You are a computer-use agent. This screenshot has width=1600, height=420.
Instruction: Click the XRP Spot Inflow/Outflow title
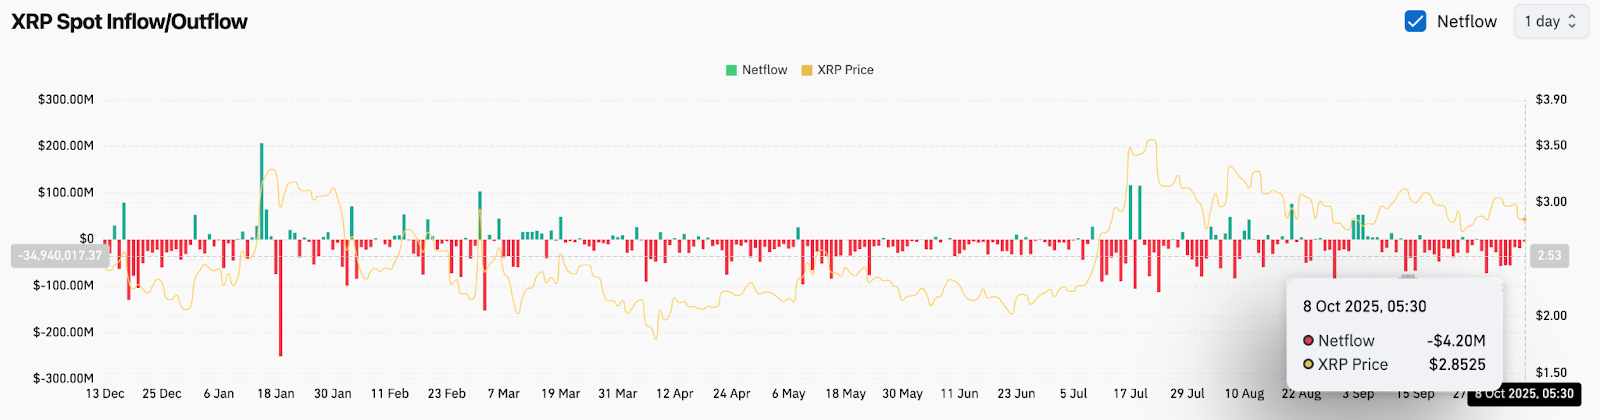(x=129, y=22)
